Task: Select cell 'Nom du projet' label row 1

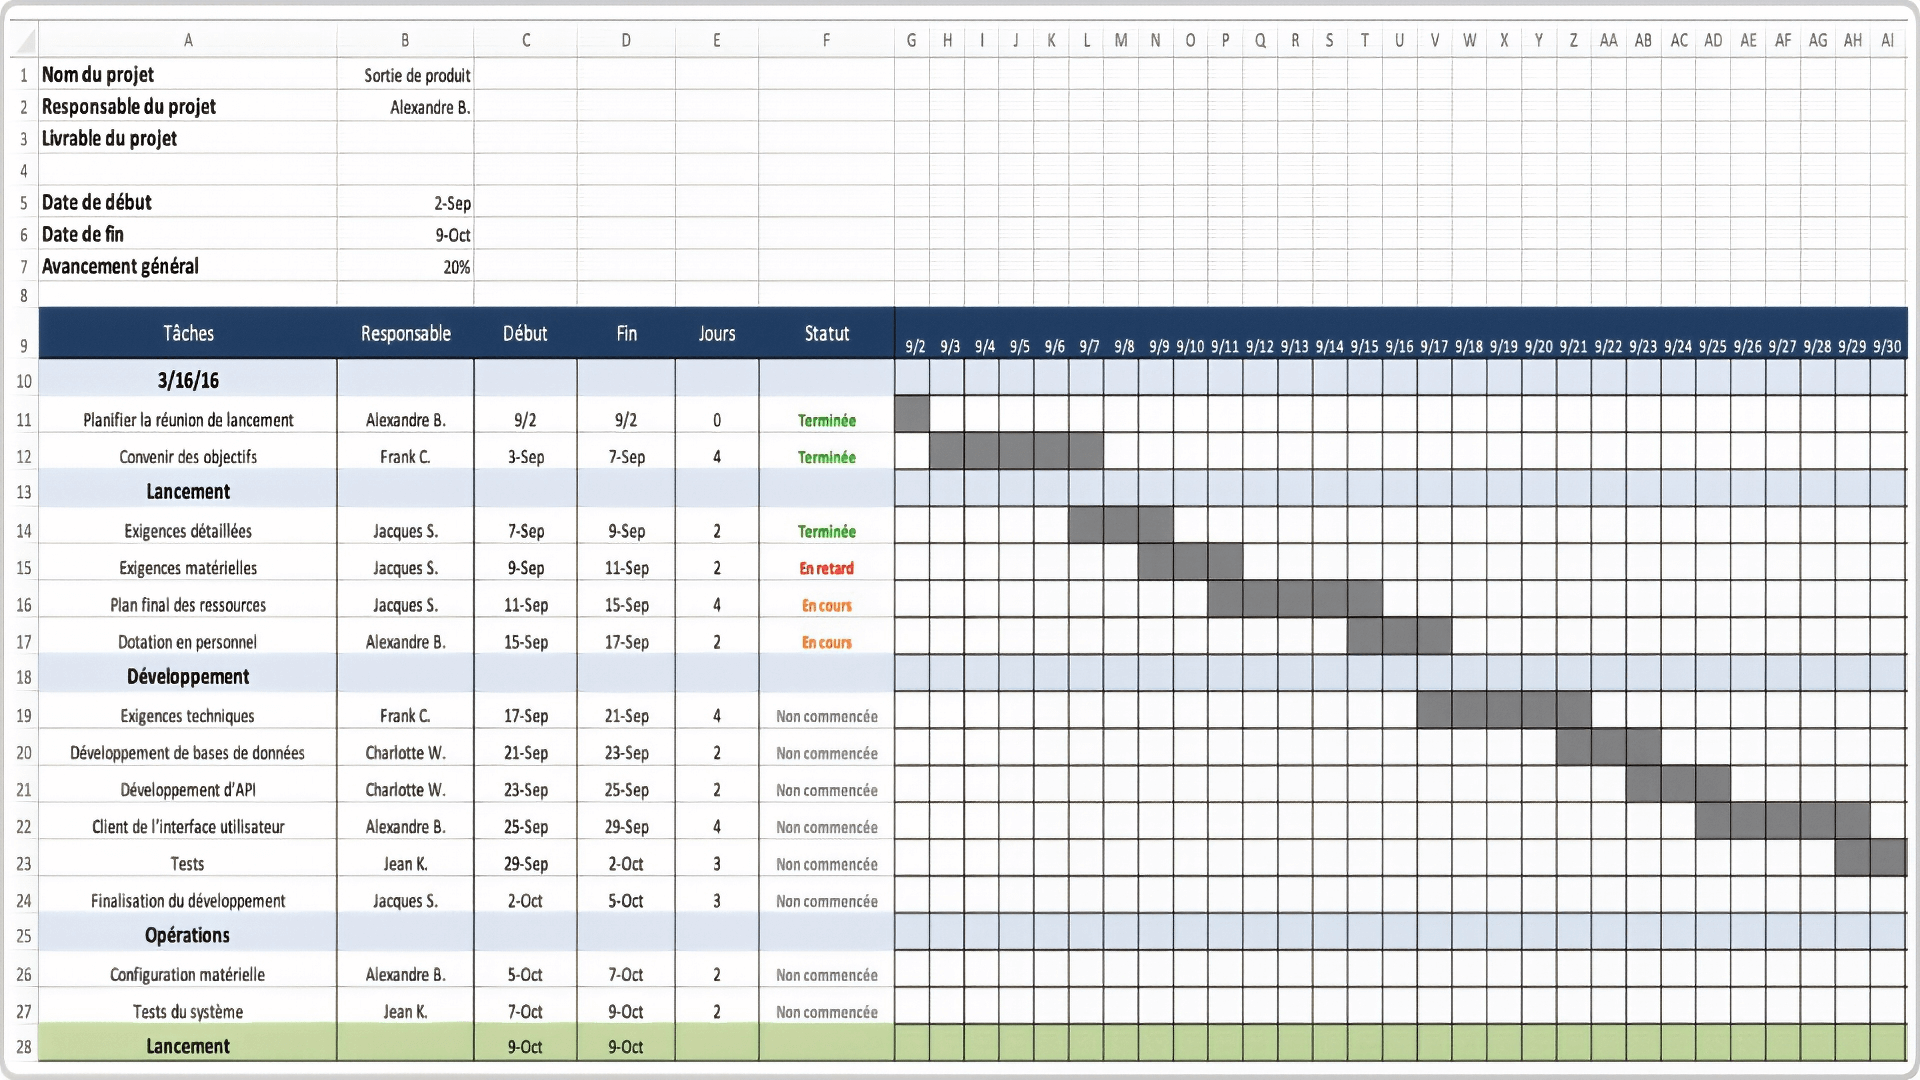Action: [x=189, y=74]
